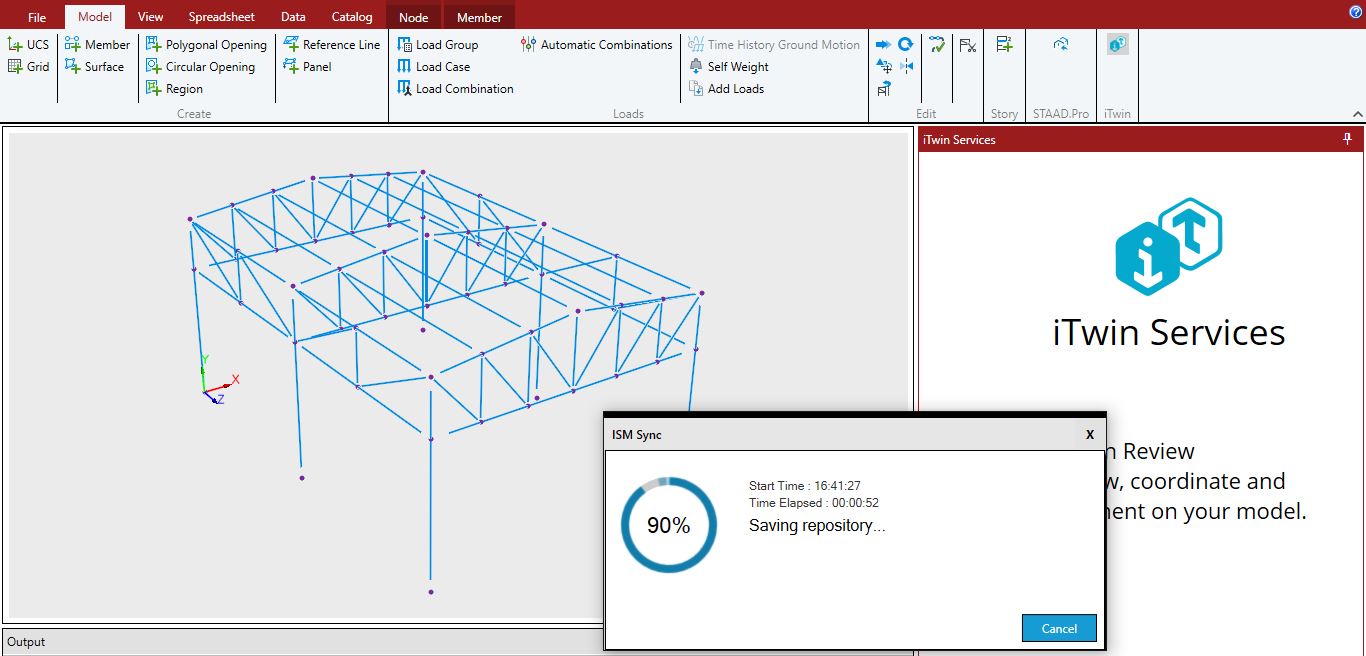Click the blue arrow Move icon

point(883,45)
